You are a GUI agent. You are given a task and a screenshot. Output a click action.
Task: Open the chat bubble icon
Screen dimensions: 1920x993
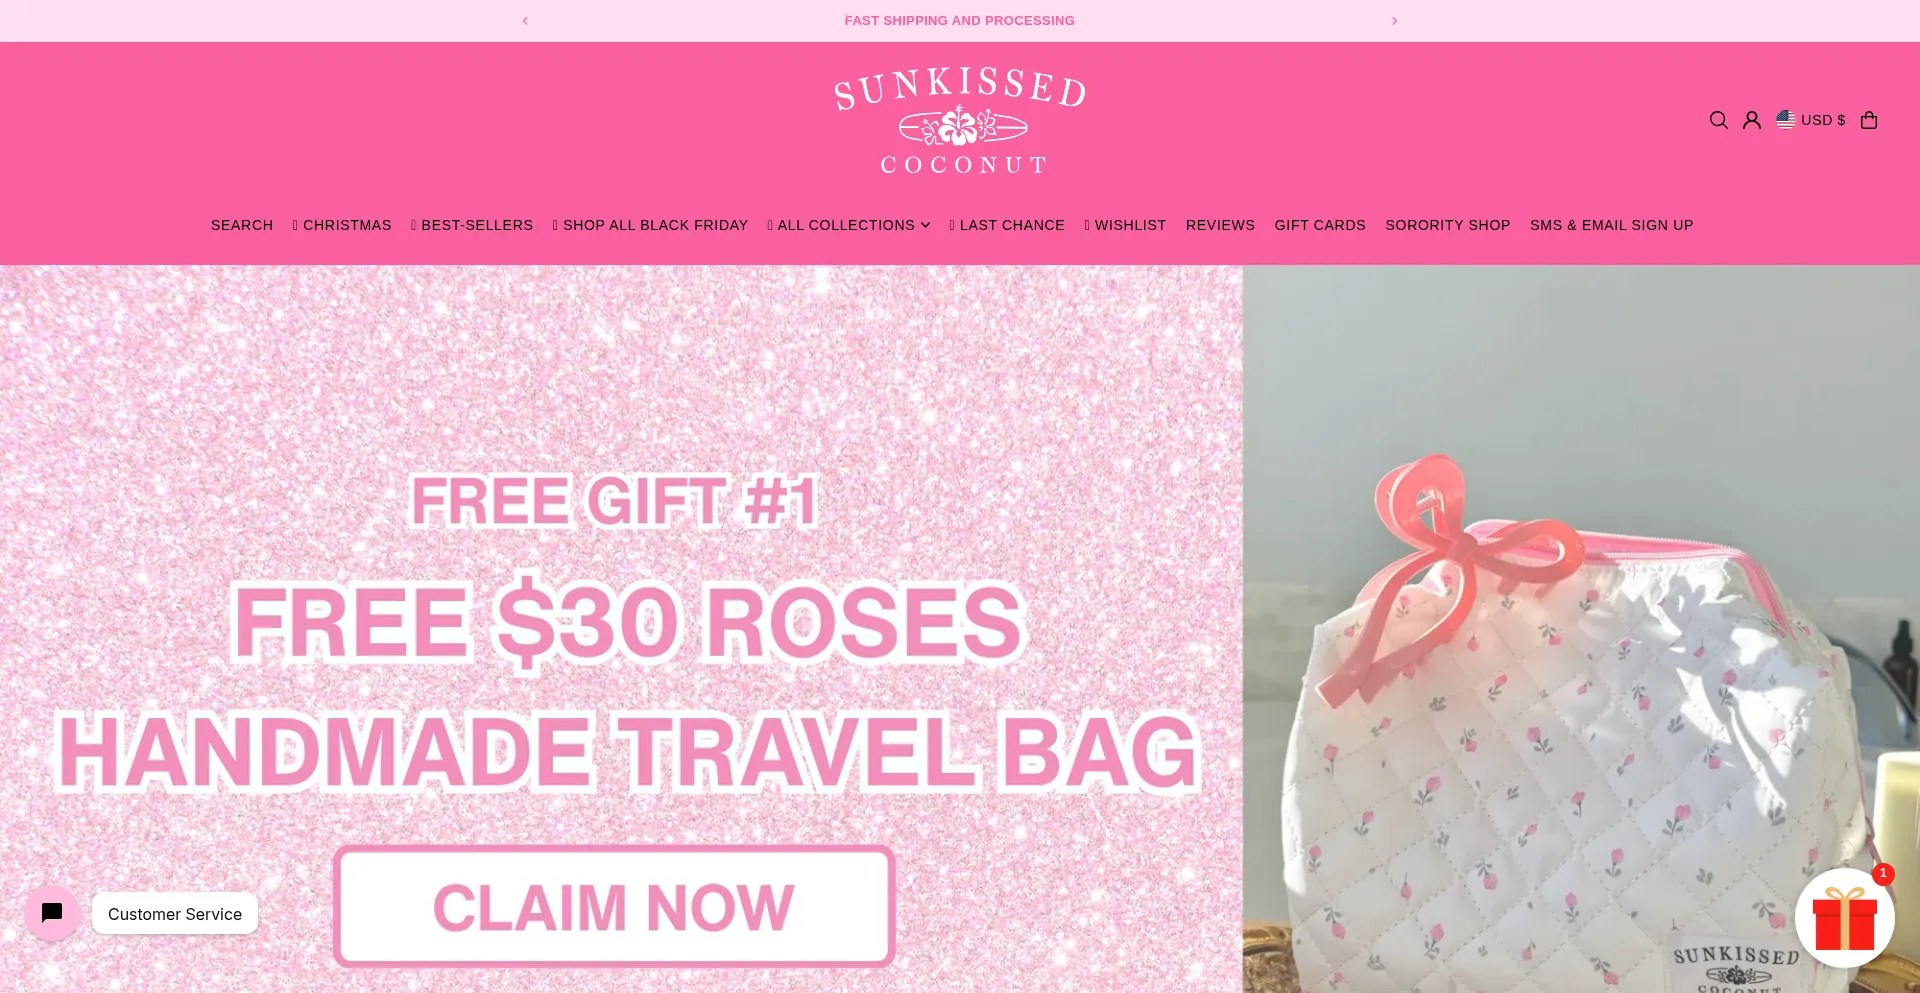[52, 912]
